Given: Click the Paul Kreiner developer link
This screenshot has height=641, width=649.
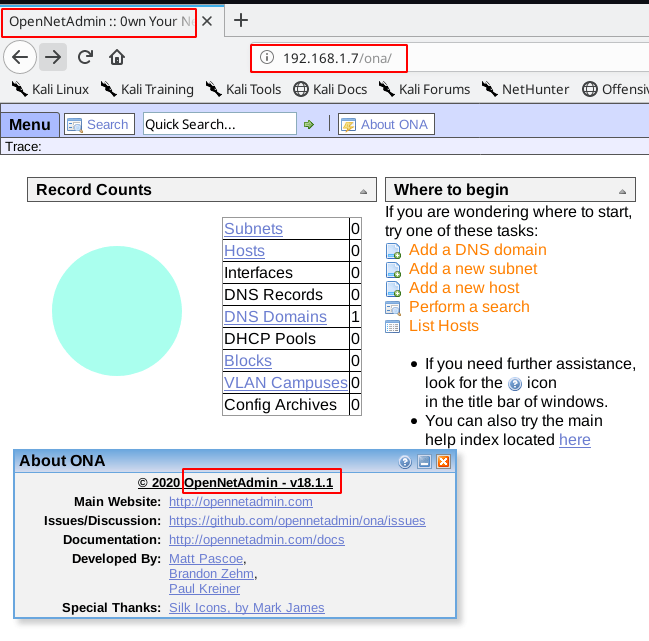Looking at the screenshot, I should 204,588.
